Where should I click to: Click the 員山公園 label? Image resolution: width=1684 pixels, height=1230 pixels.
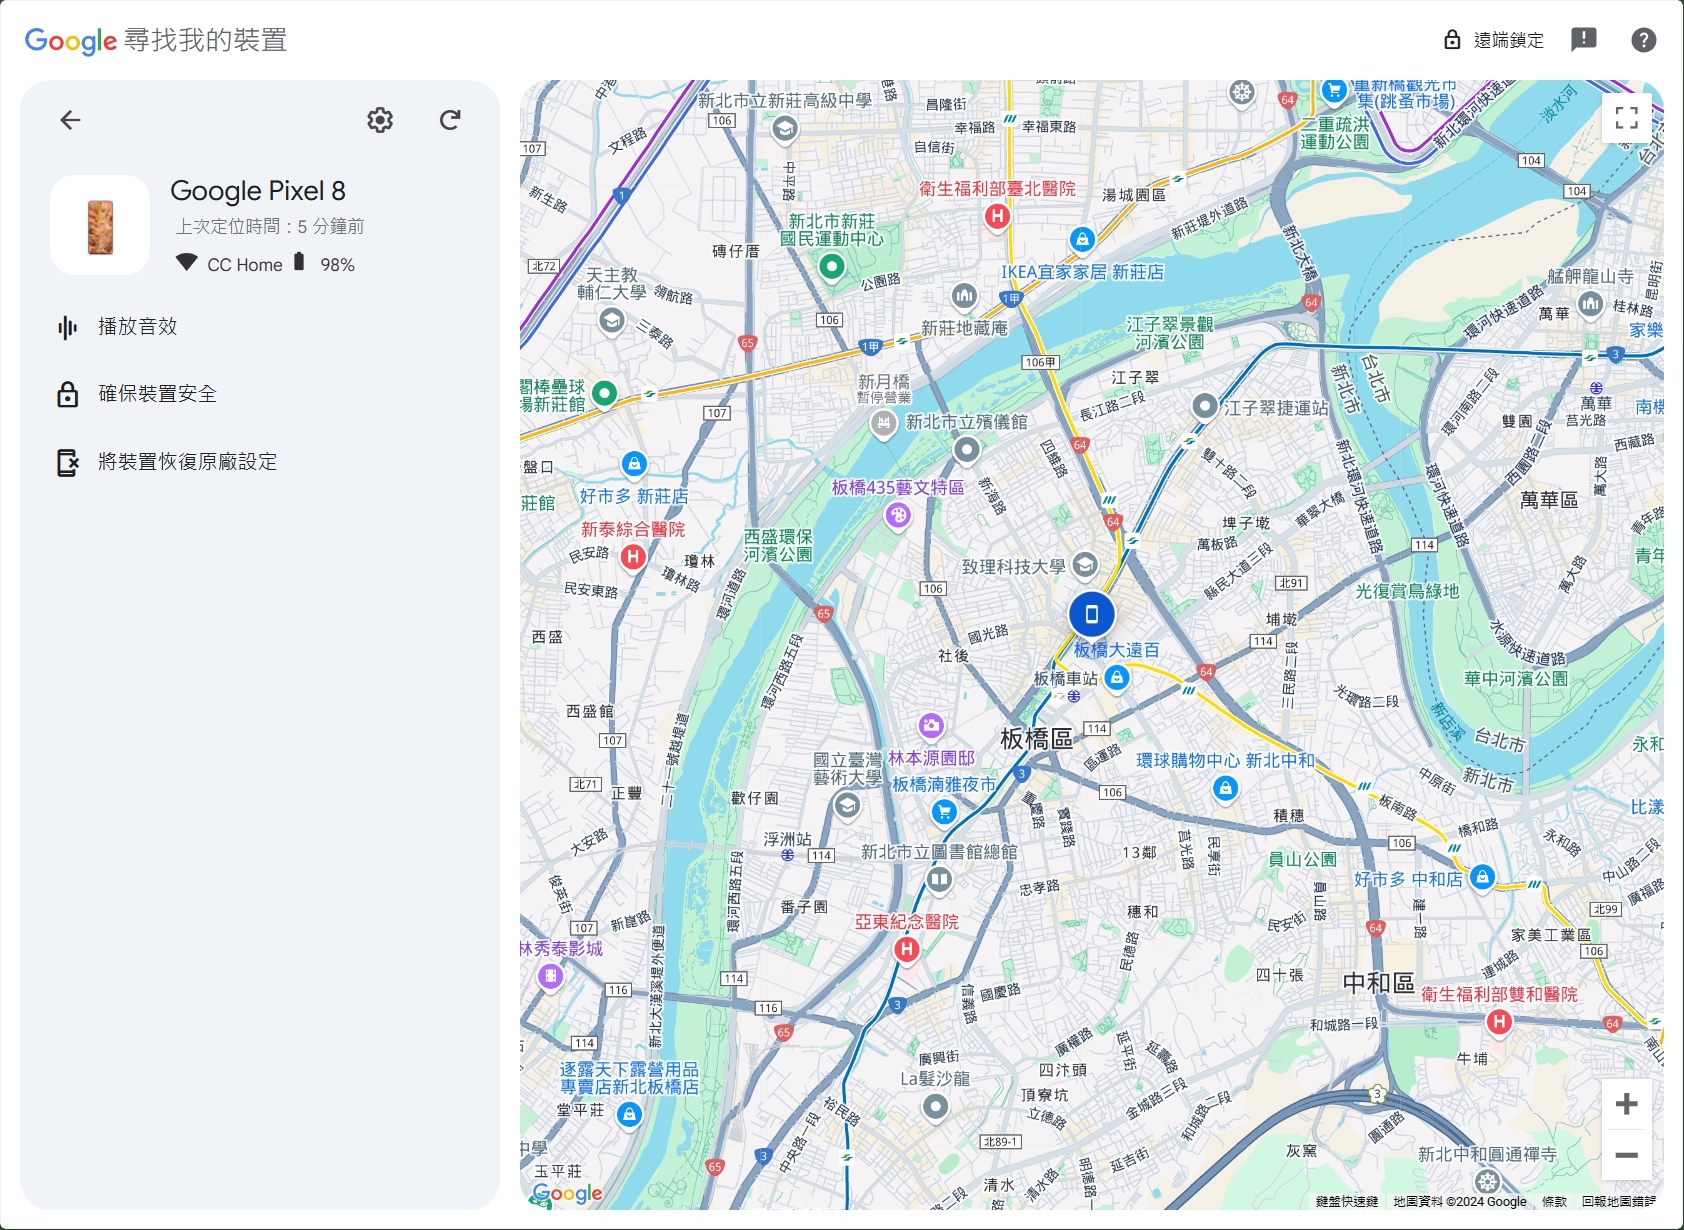(1302, 859)
